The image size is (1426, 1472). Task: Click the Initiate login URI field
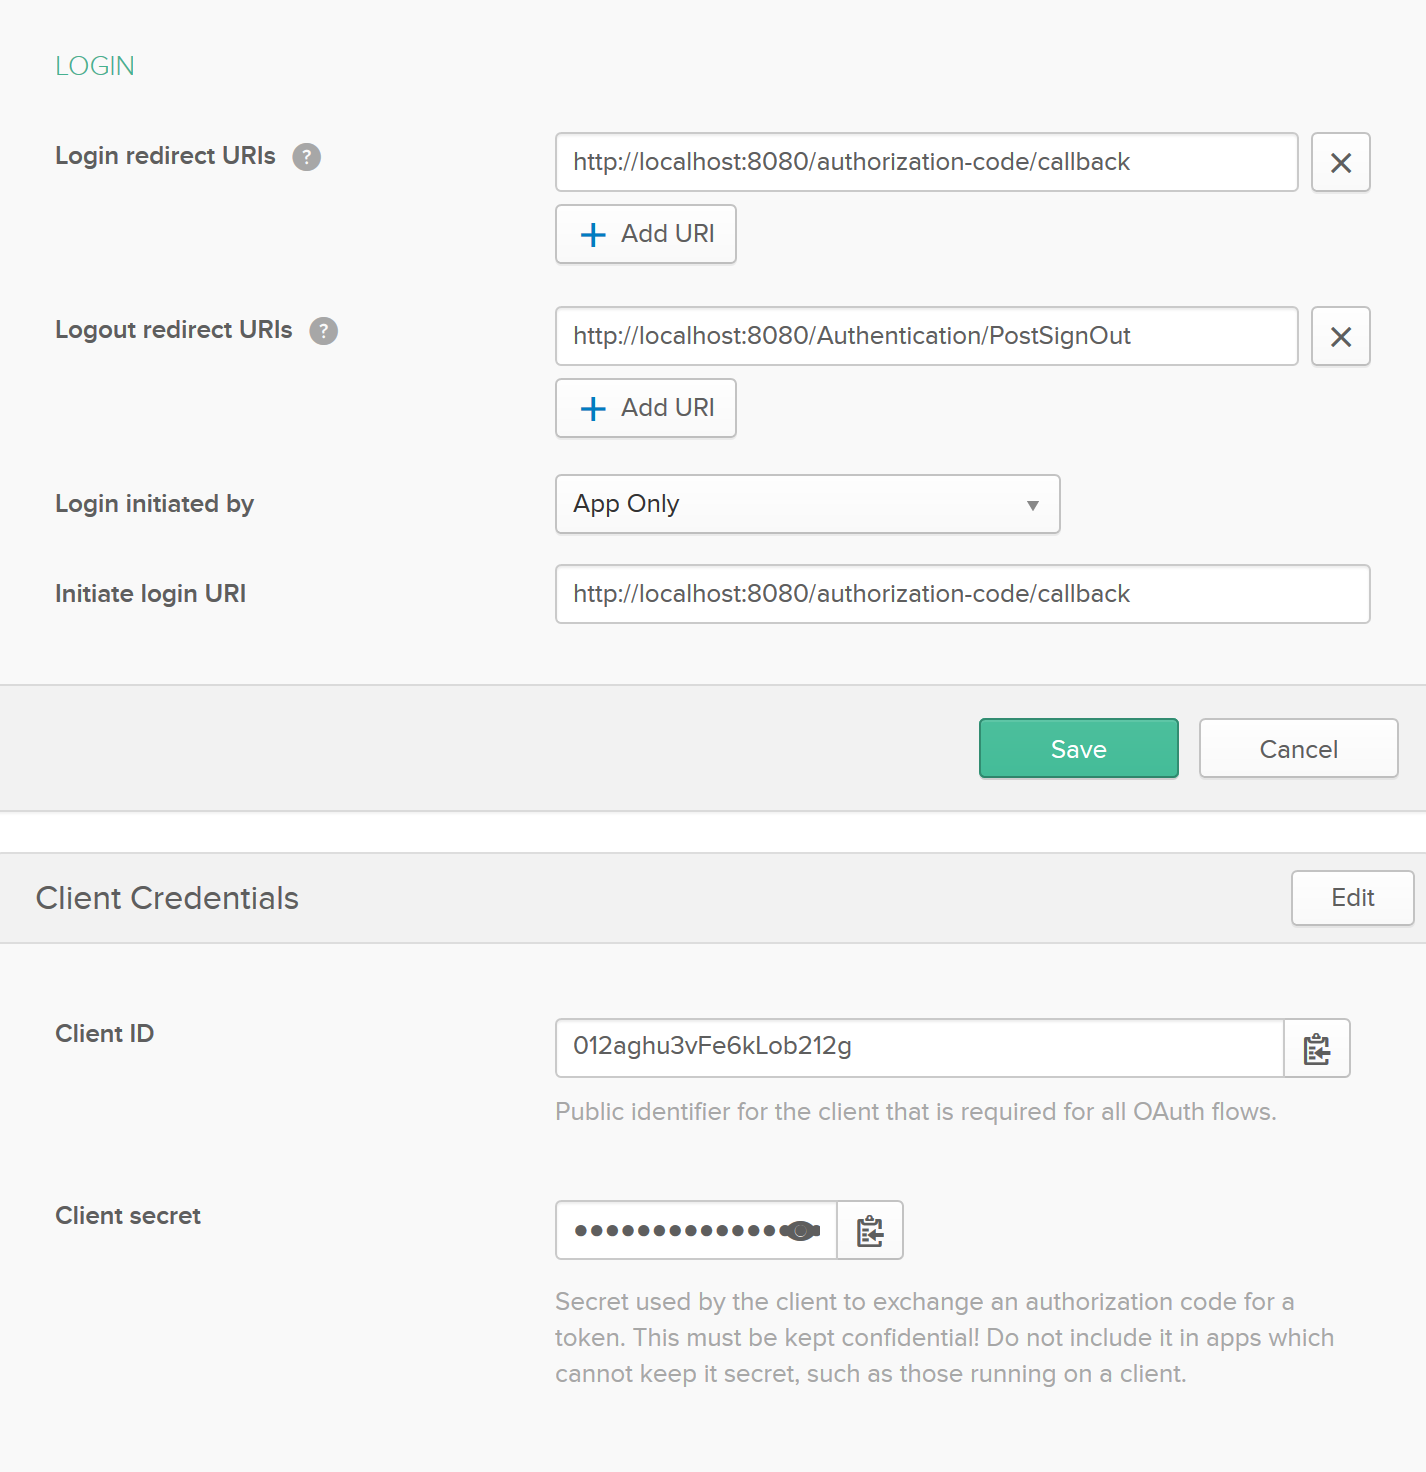coord(962,594)
